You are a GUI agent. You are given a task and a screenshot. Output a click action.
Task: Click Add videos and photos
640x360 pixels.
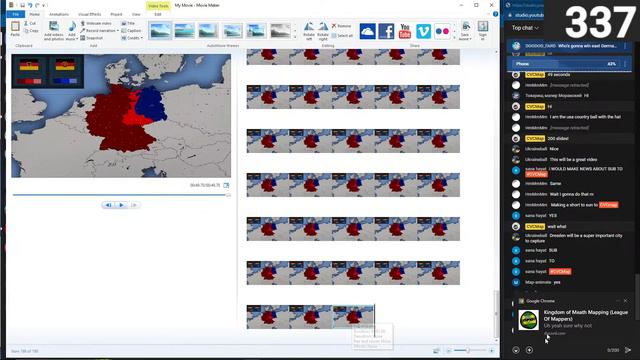point(54,31)
